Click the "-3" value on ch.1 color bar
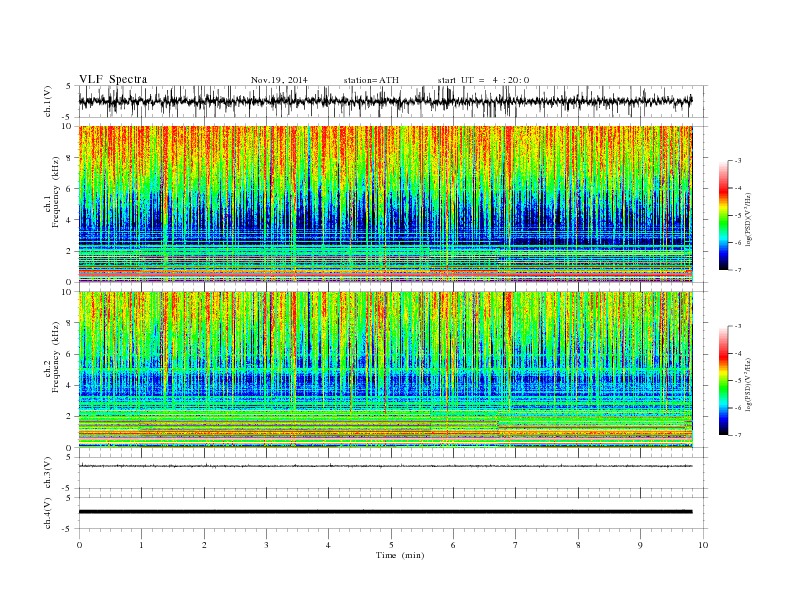This screenshot has width=792, height=612. pos(738,161)
